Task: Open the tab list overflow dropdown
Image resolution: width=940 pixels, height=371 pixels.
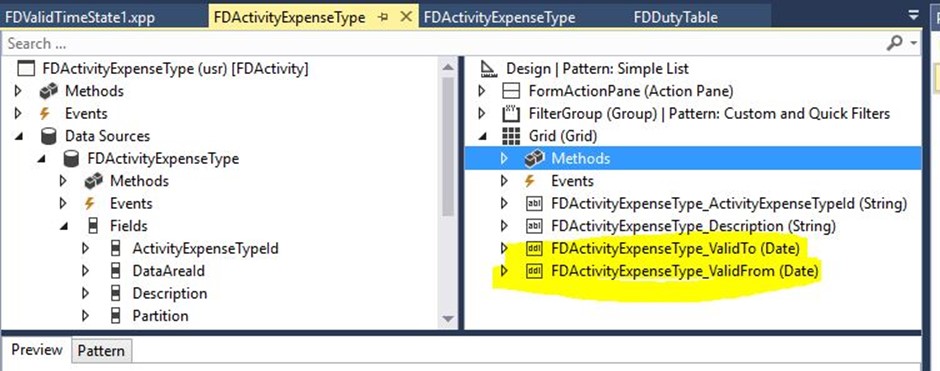Action: tap(914, 15)
